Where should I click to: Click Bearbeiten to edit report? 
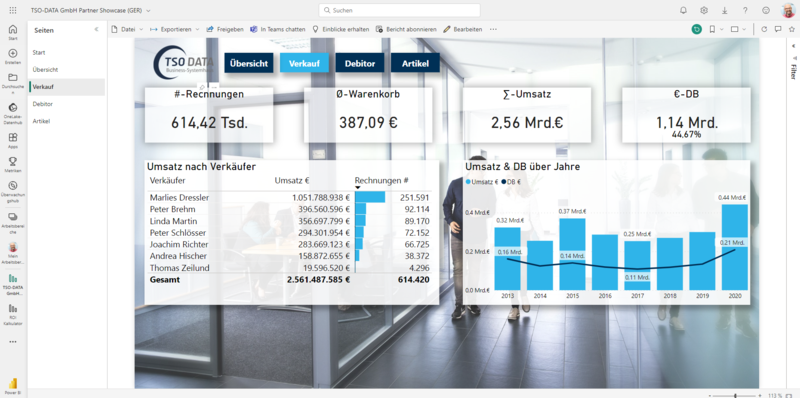click(x=463, y=30)
